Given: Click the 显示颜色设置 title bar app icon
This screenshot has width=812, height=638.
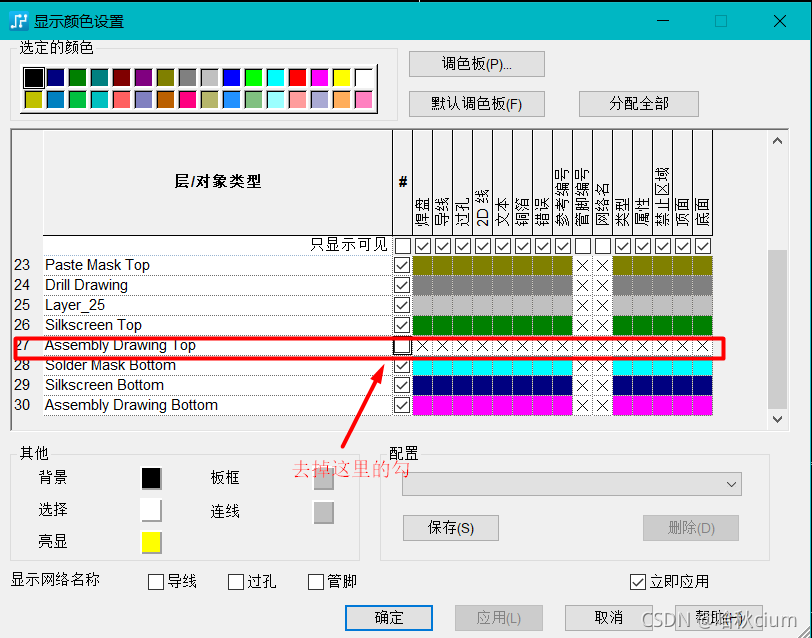Looking at the screenshot, I should pos(19,21).
